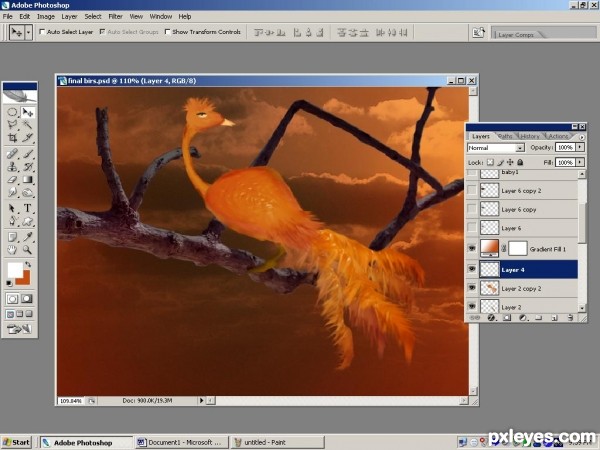Select the Blur/Smudge tool
The image size is (600, 450).
point(12,192)
